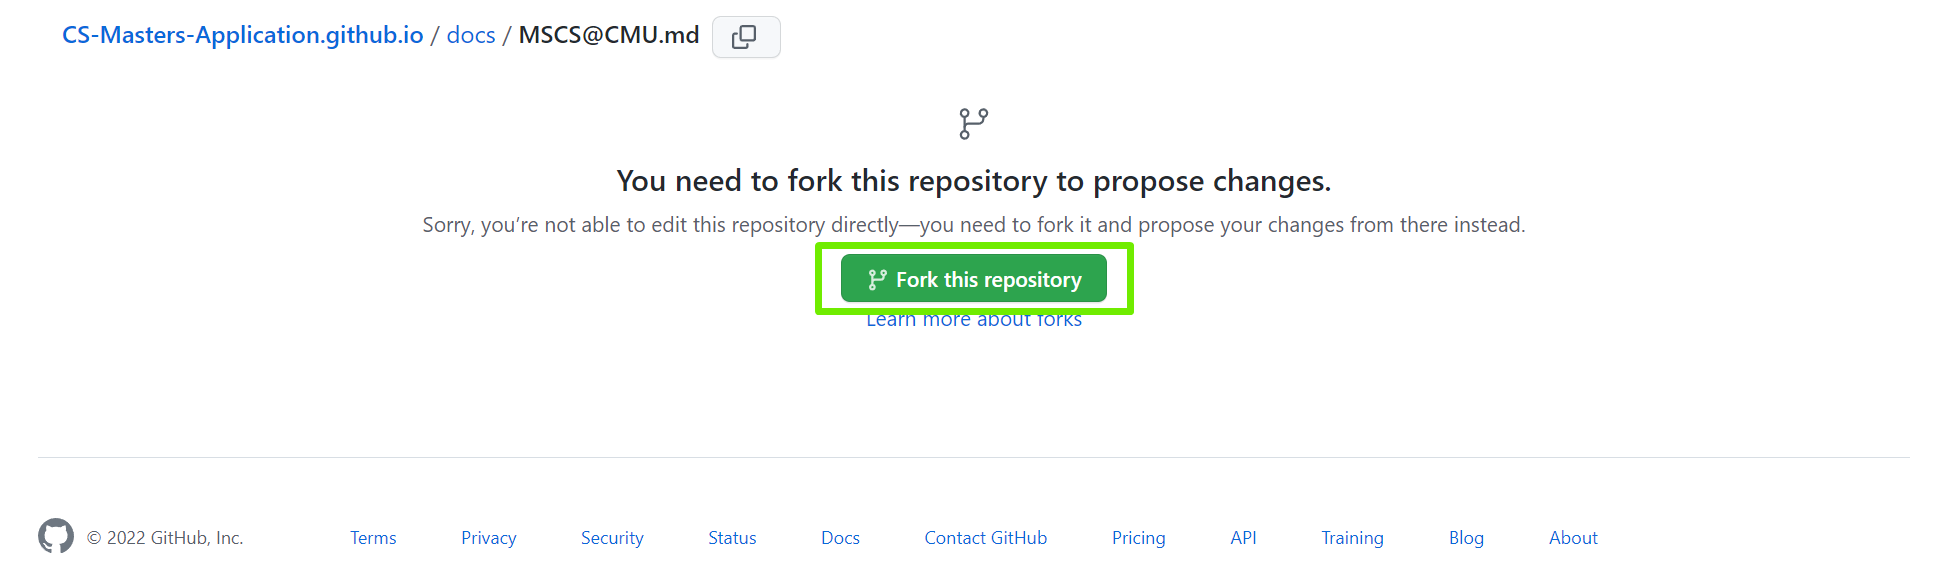
Task: Click the git fork icon above the heading
Action: point(974,124)
